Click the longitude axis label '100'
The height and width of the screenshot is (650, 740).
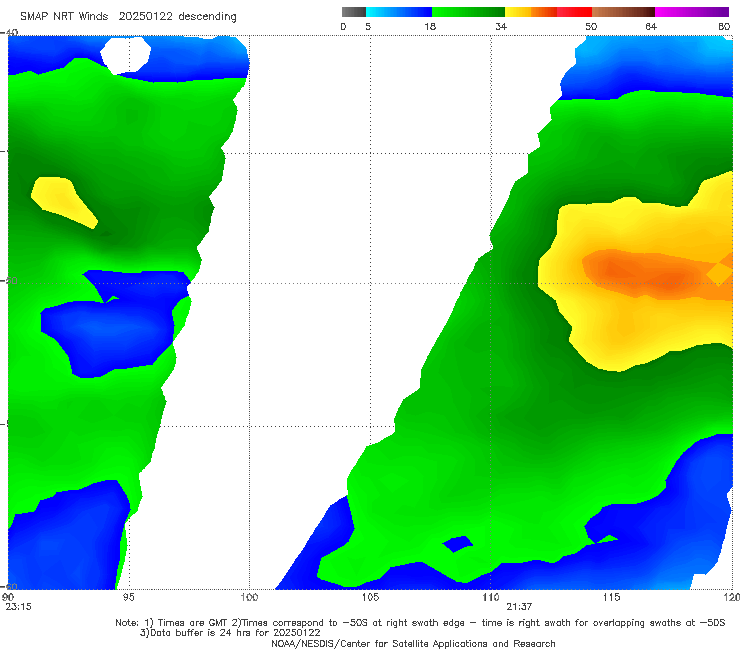[249, 598]
